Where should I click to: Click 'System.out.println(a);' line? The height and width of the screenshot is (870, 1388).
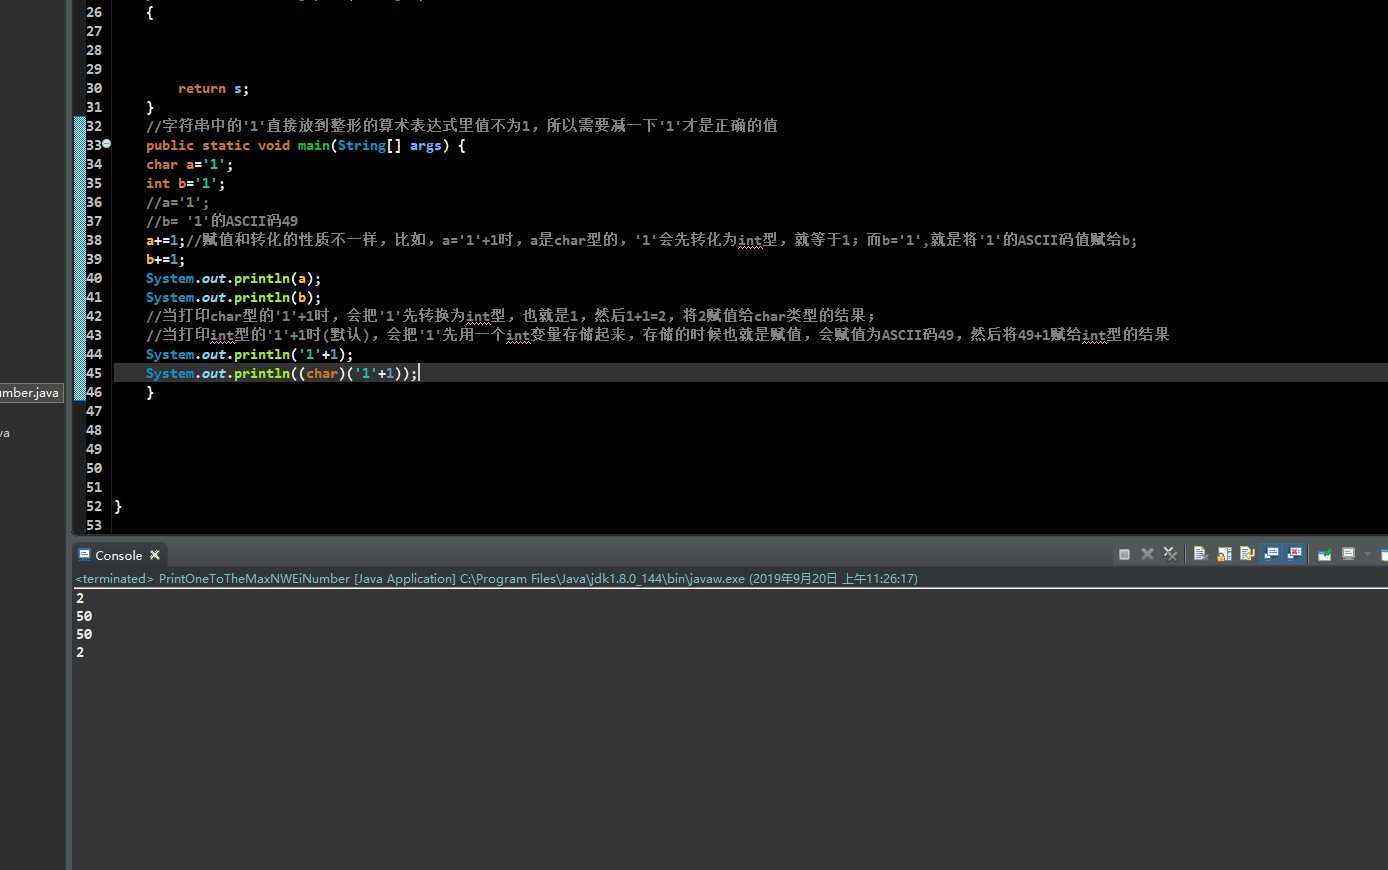tap(233, 278)
